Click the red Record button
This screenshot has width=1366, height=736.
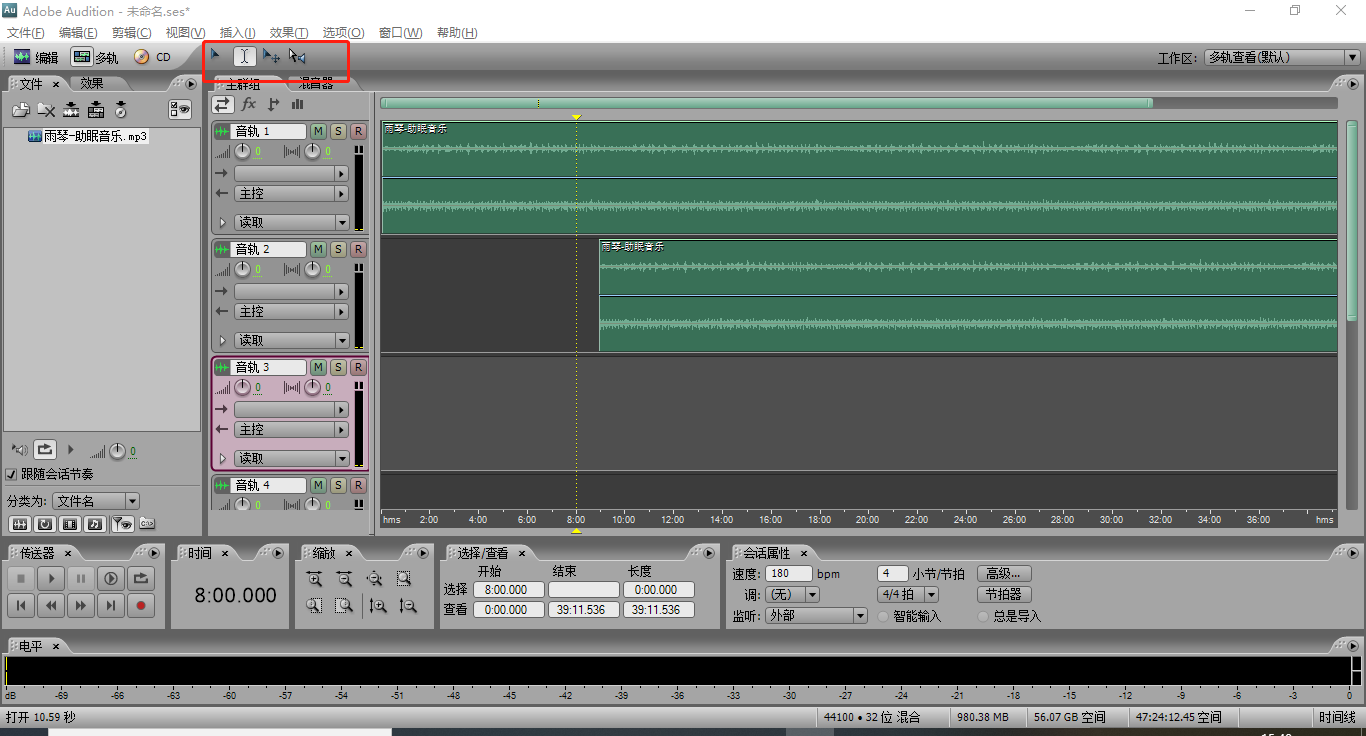(141, 605)
